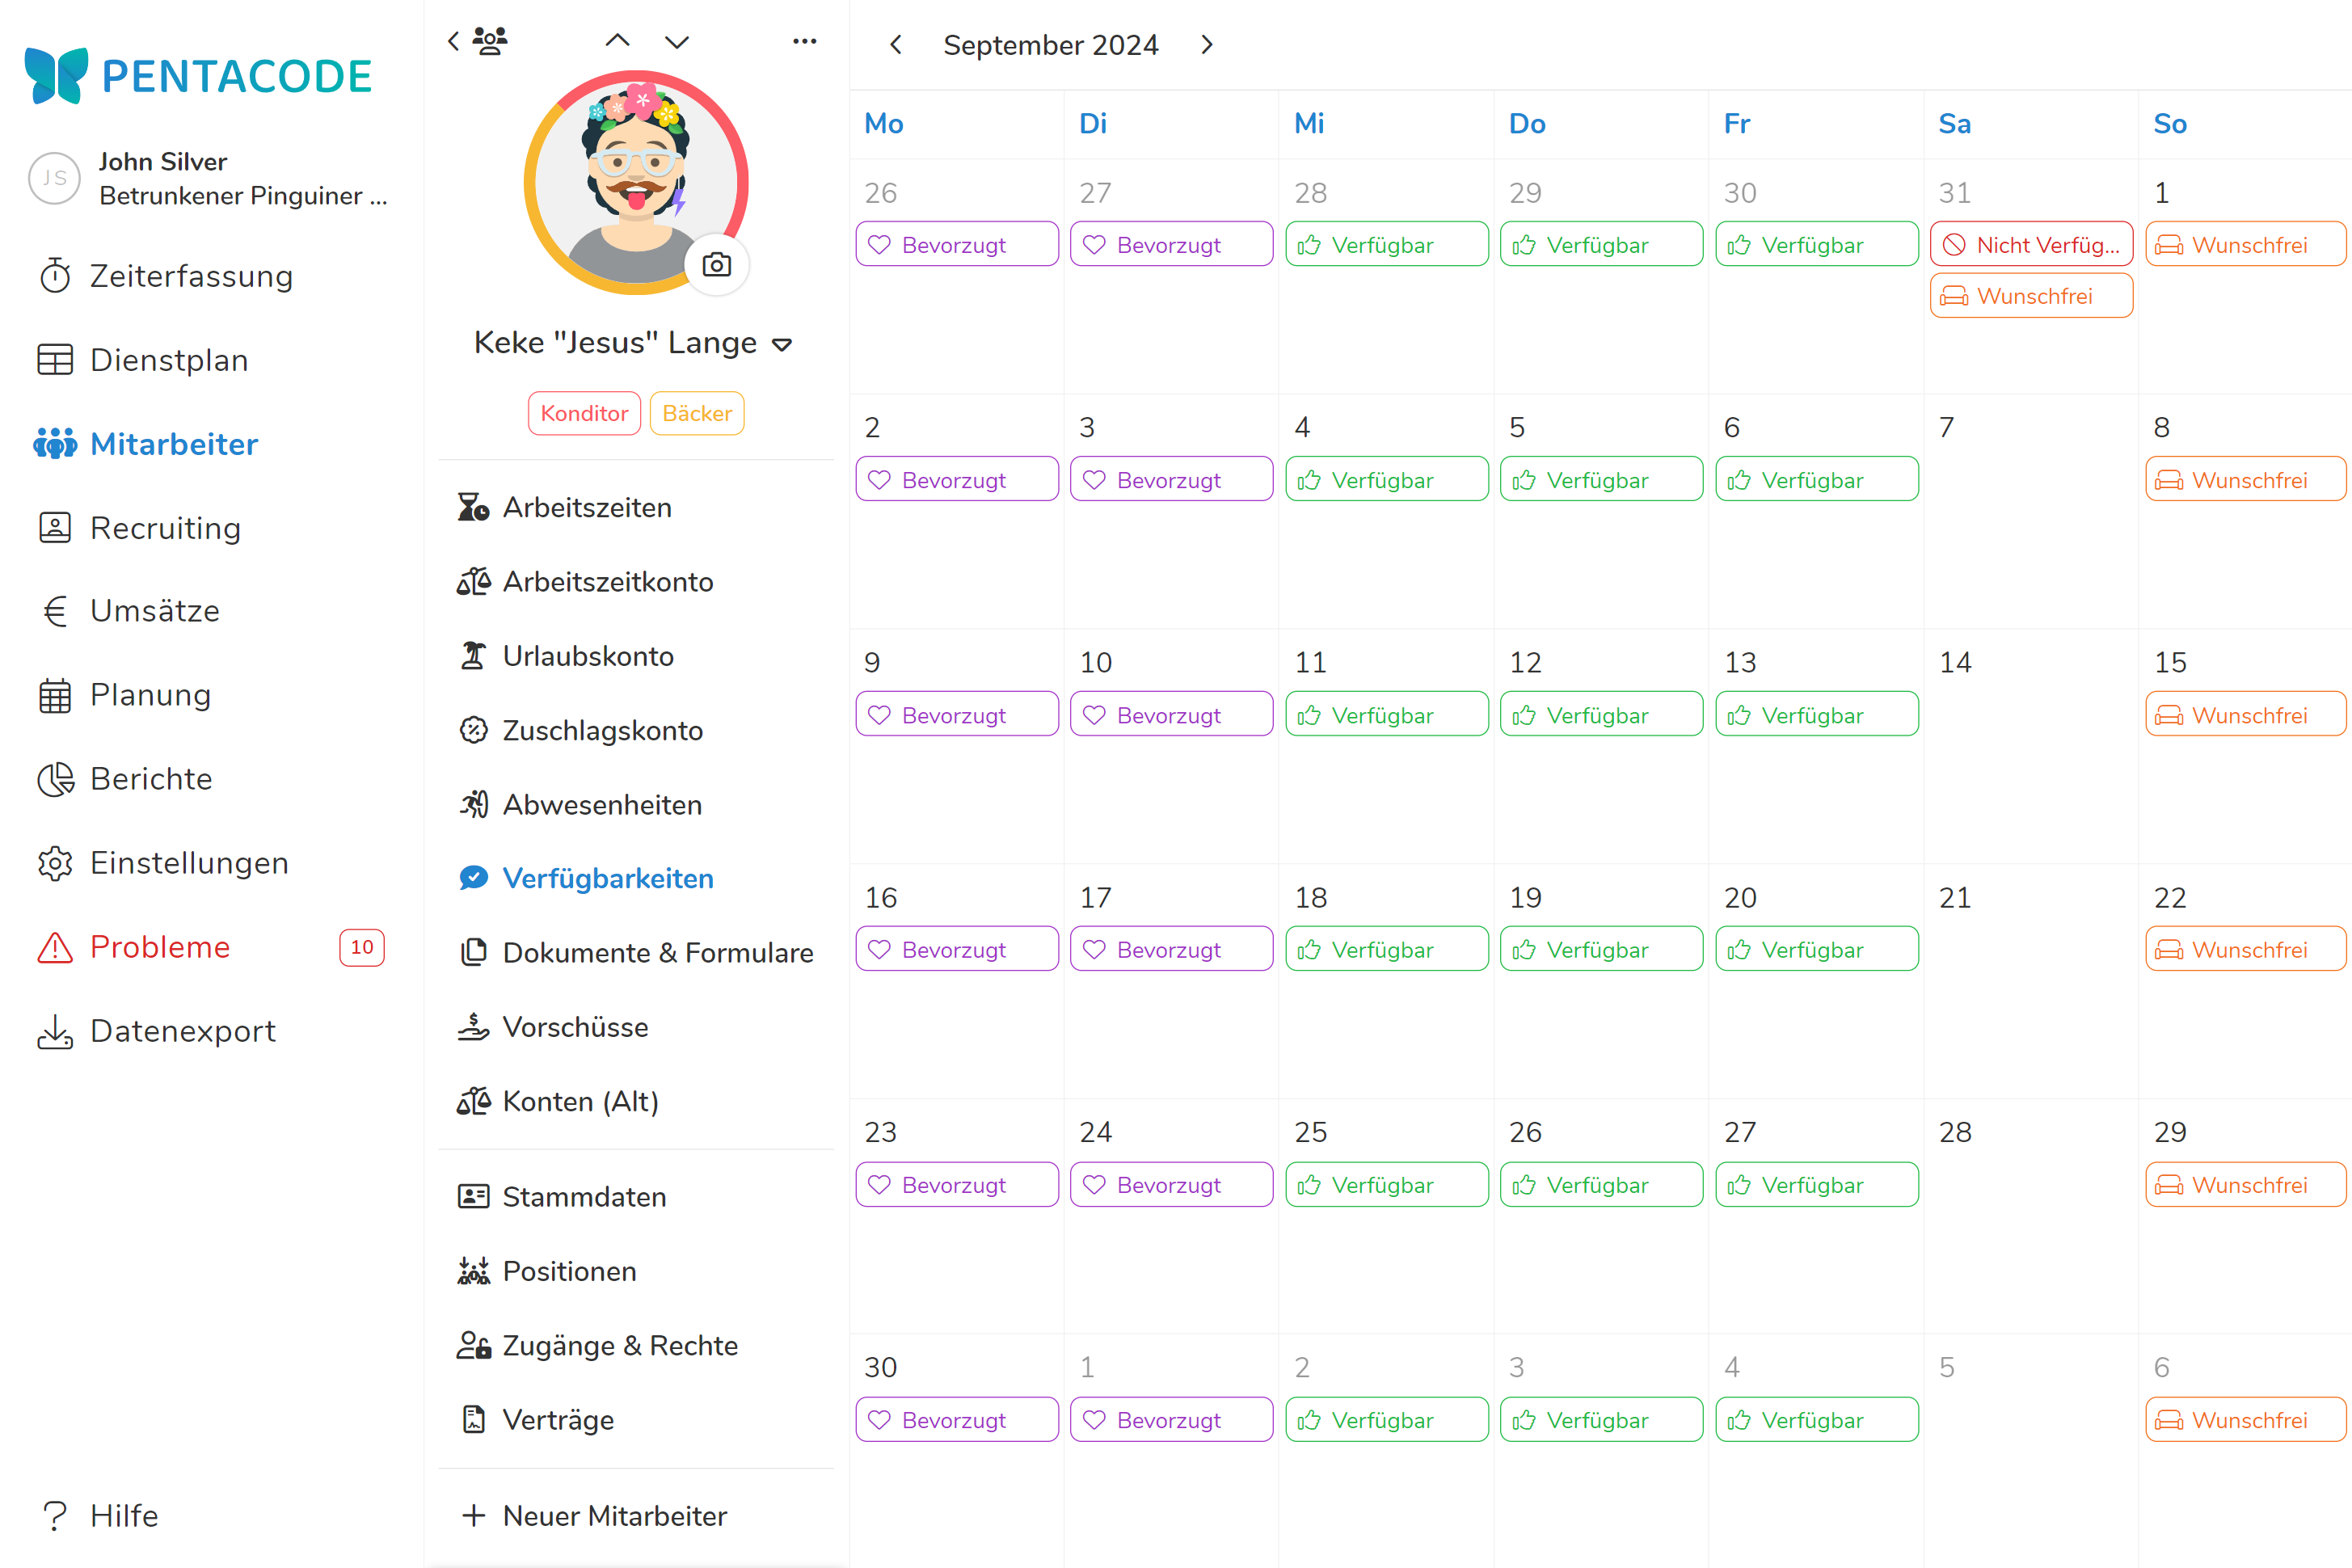2352x1568 pixels.
Task: Open the Dienstplan menu item
Action: (x=168, y=360)
